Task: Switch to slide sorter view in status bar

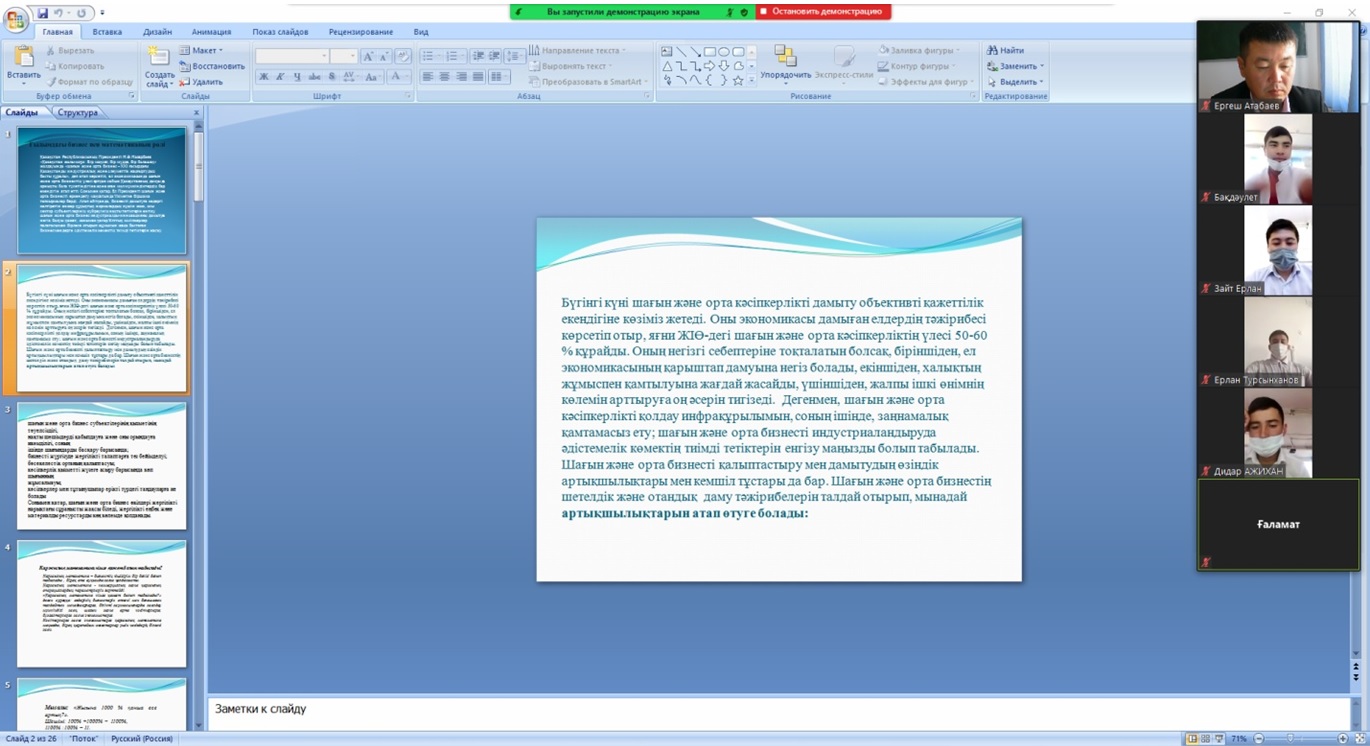Action: [x=1206, y=739]
